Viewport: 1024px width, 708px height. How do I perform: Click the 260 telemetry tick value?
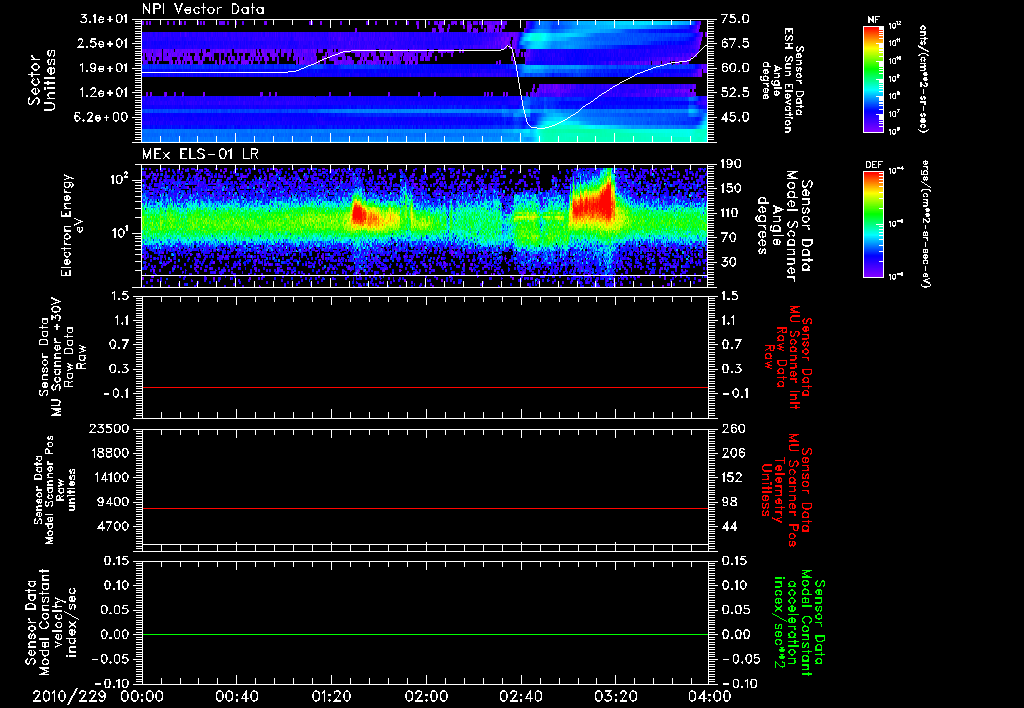point(731,428)
